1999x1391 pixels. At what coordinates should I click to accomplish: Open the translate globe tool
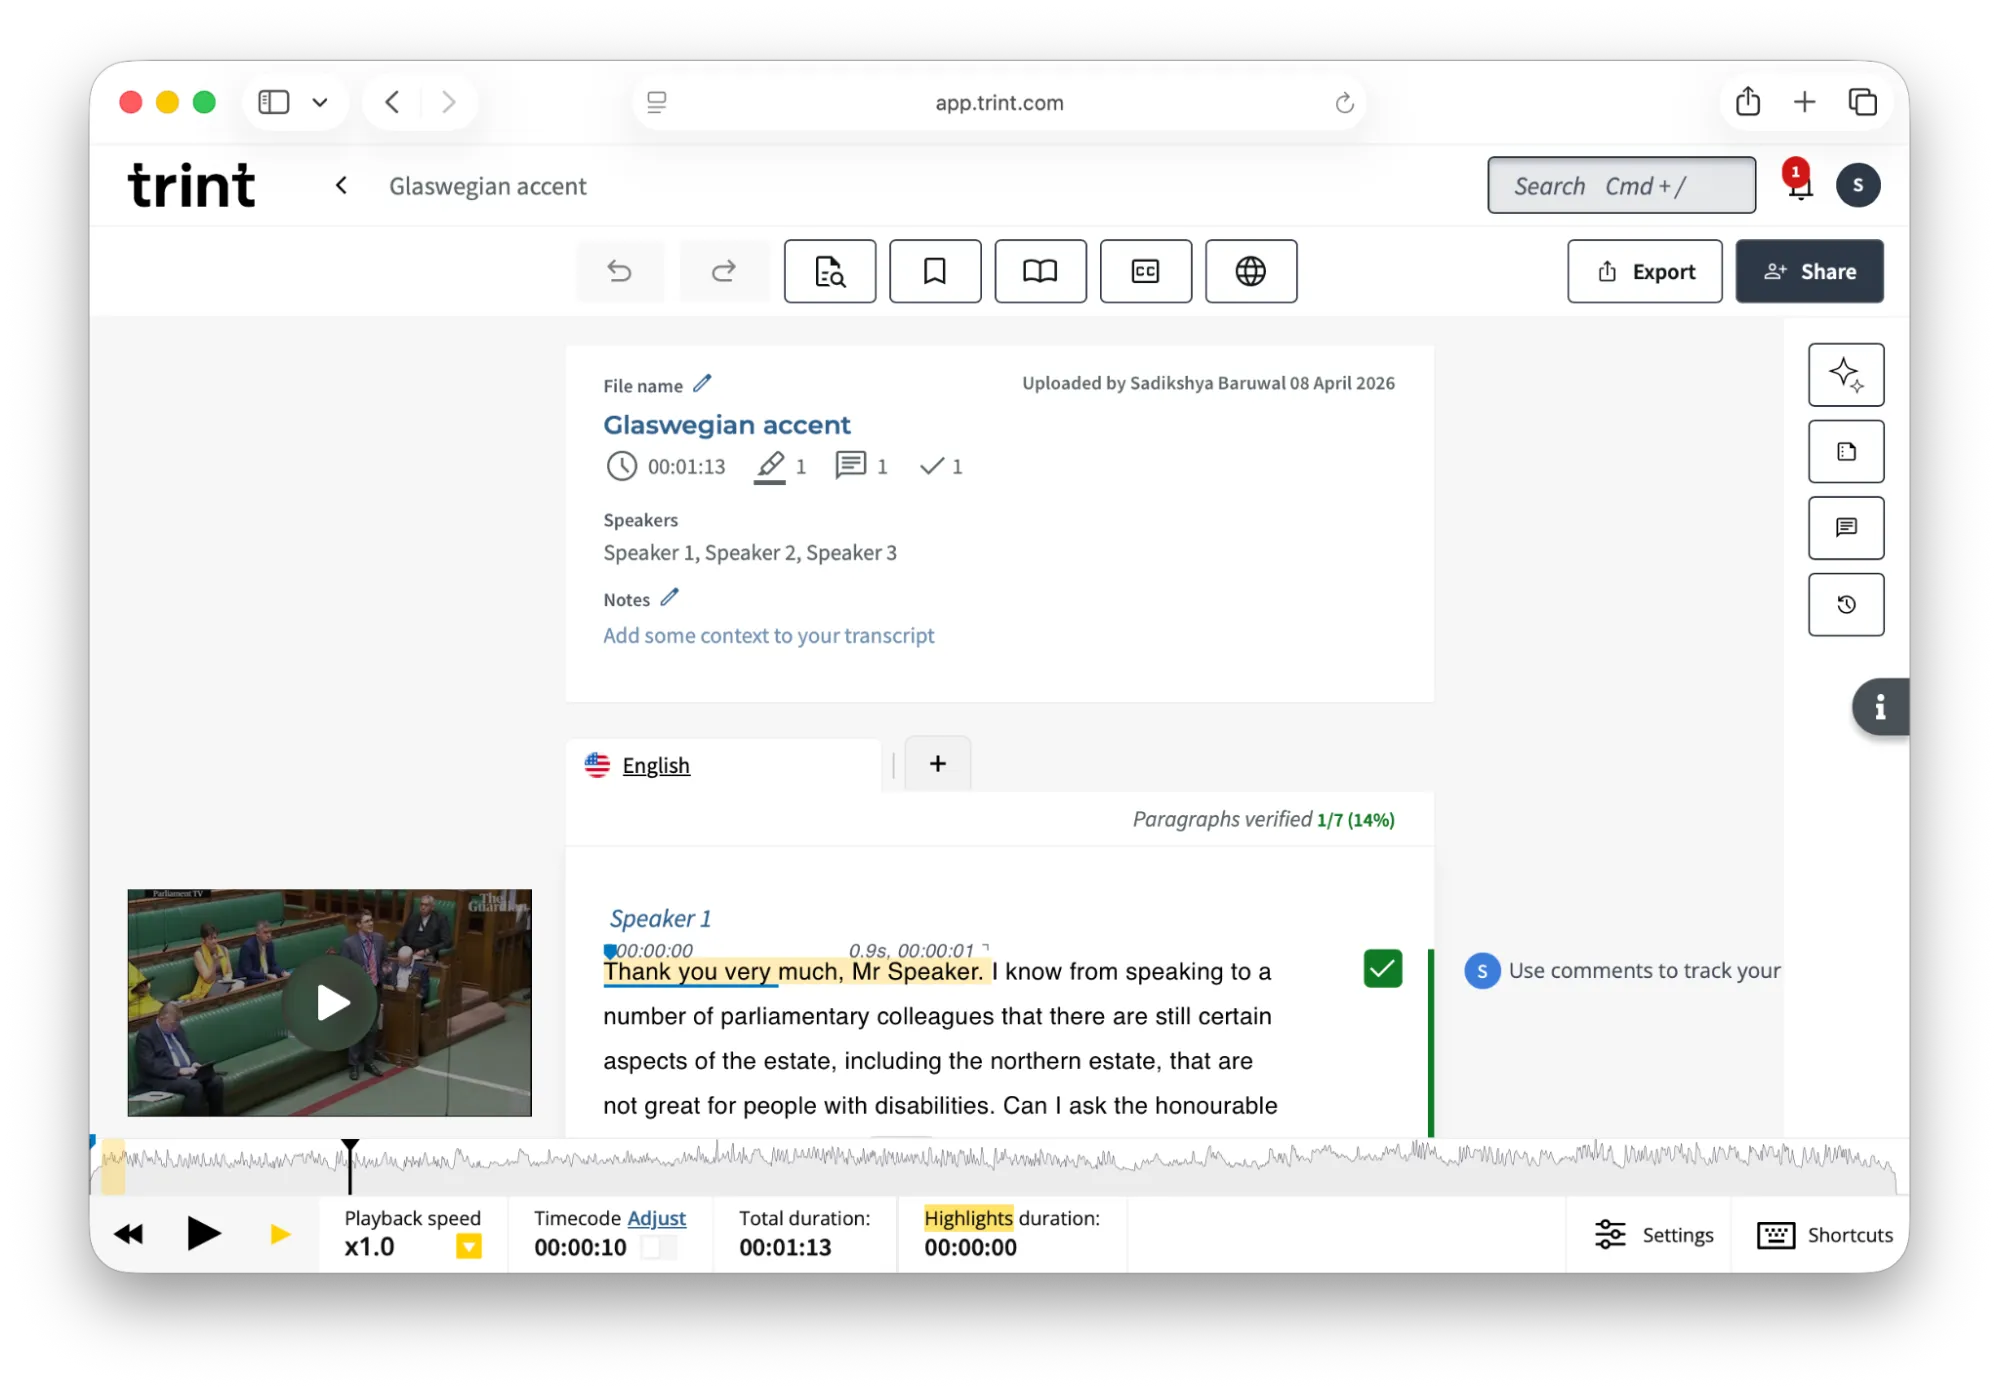1251,271
